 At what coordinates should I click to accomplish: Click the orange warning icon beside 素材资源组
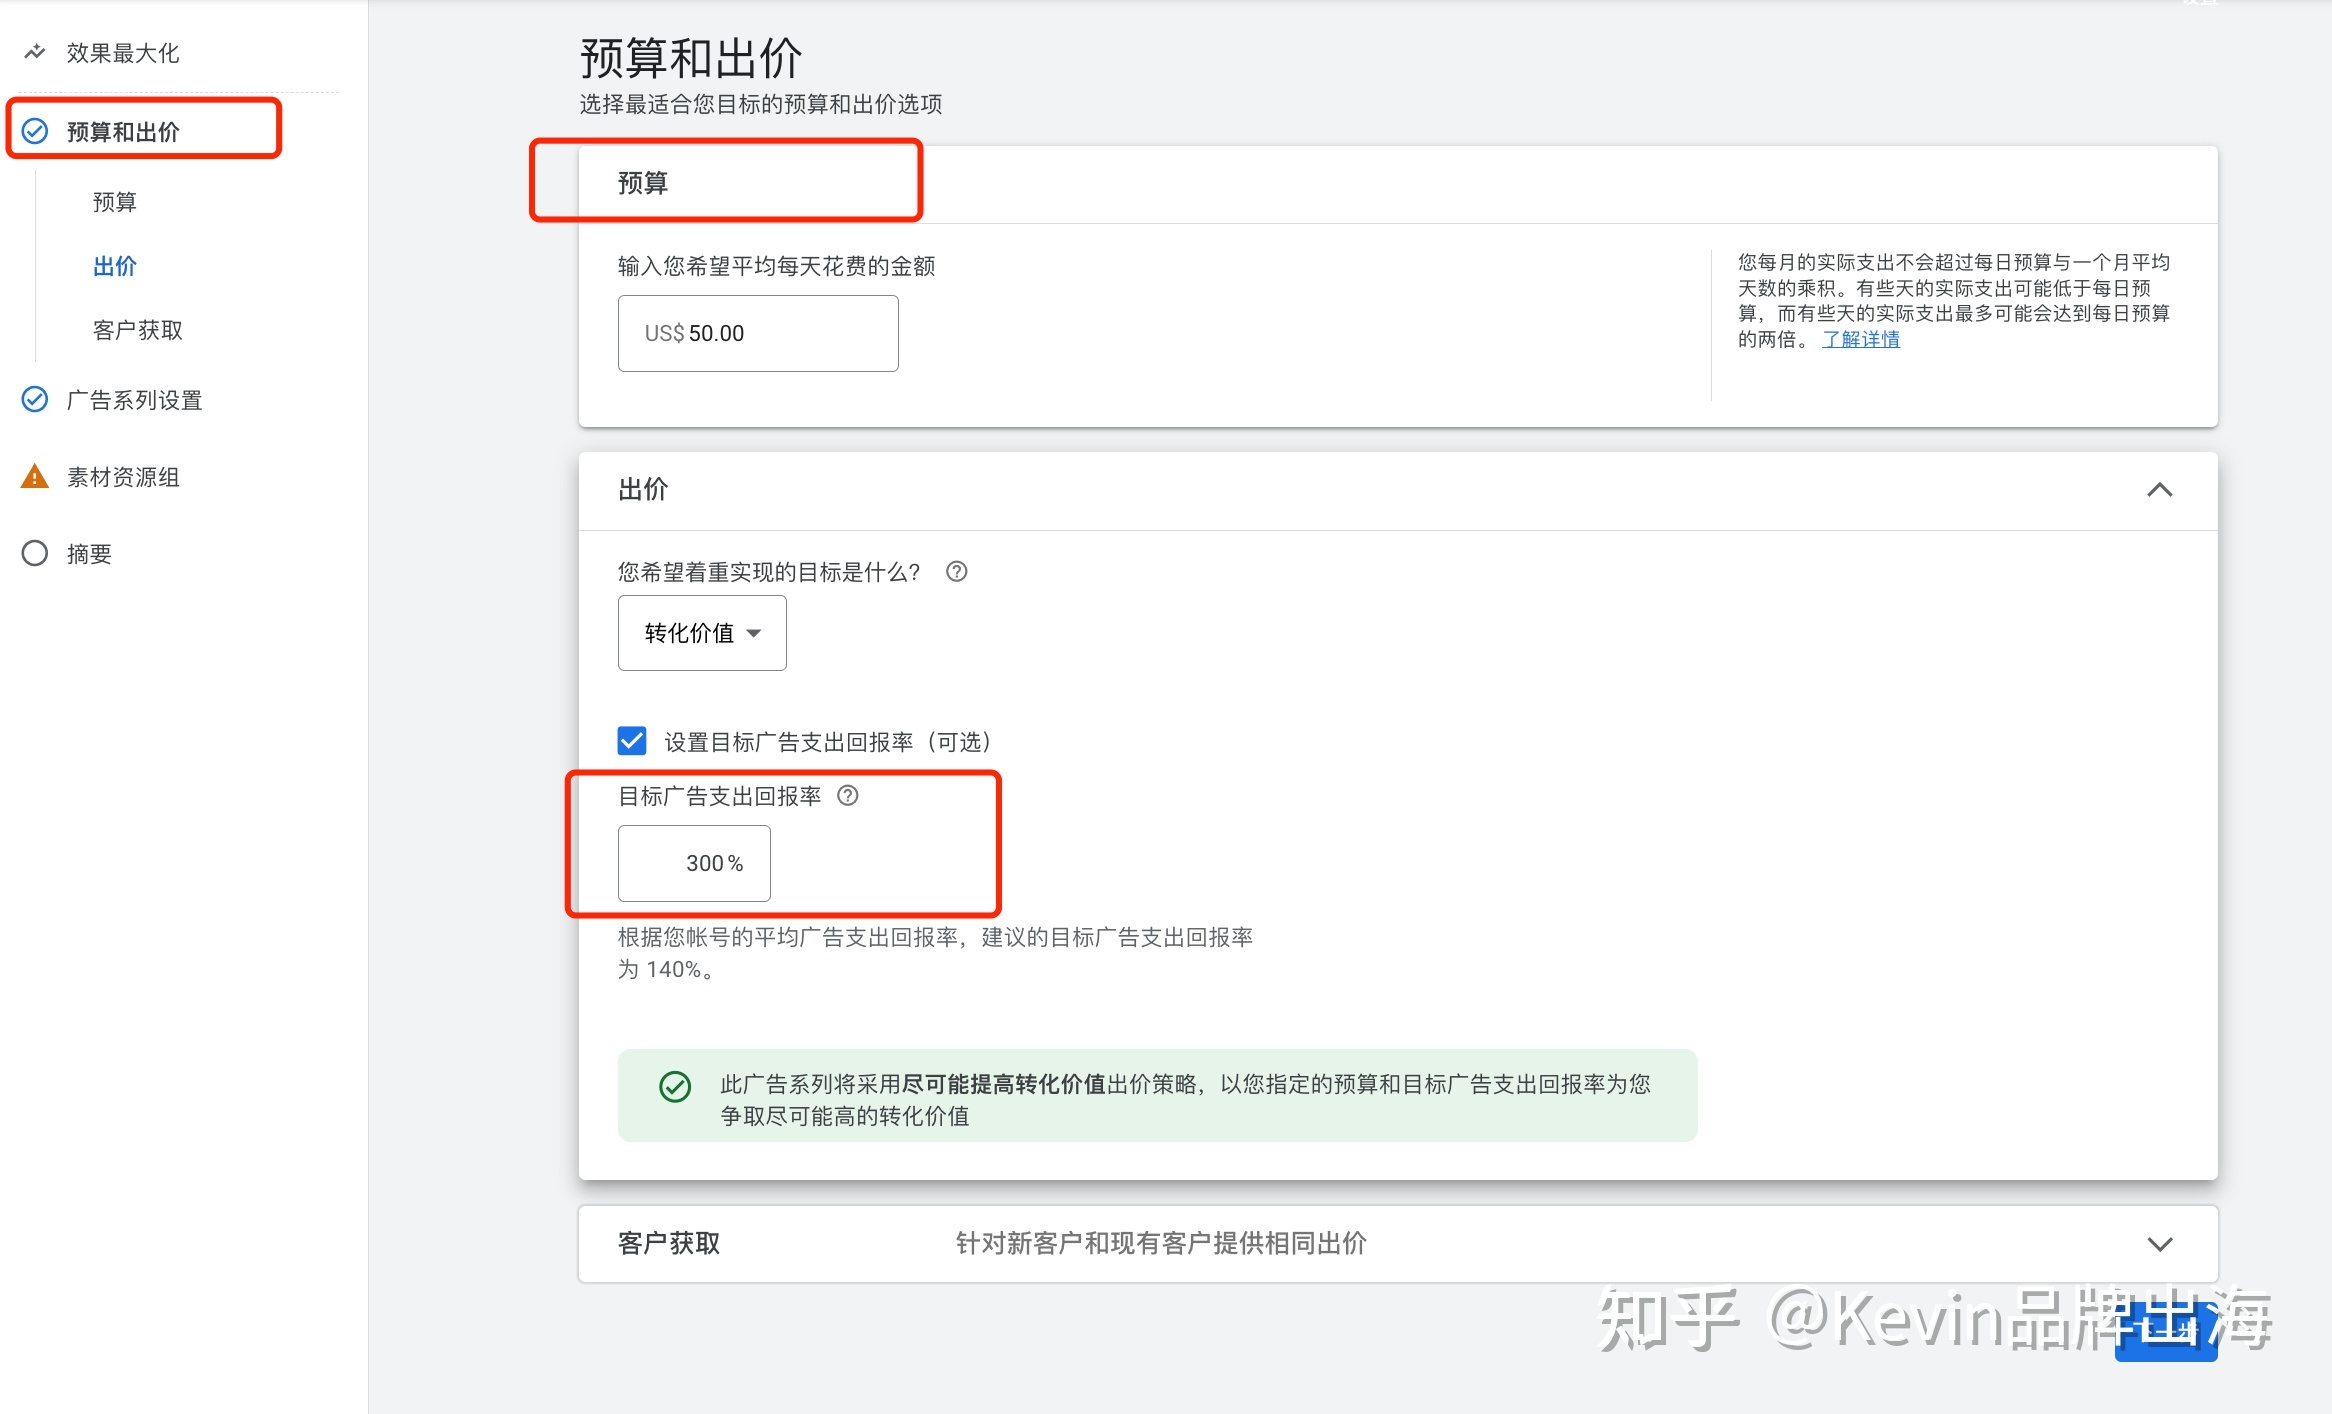[35, 476]
